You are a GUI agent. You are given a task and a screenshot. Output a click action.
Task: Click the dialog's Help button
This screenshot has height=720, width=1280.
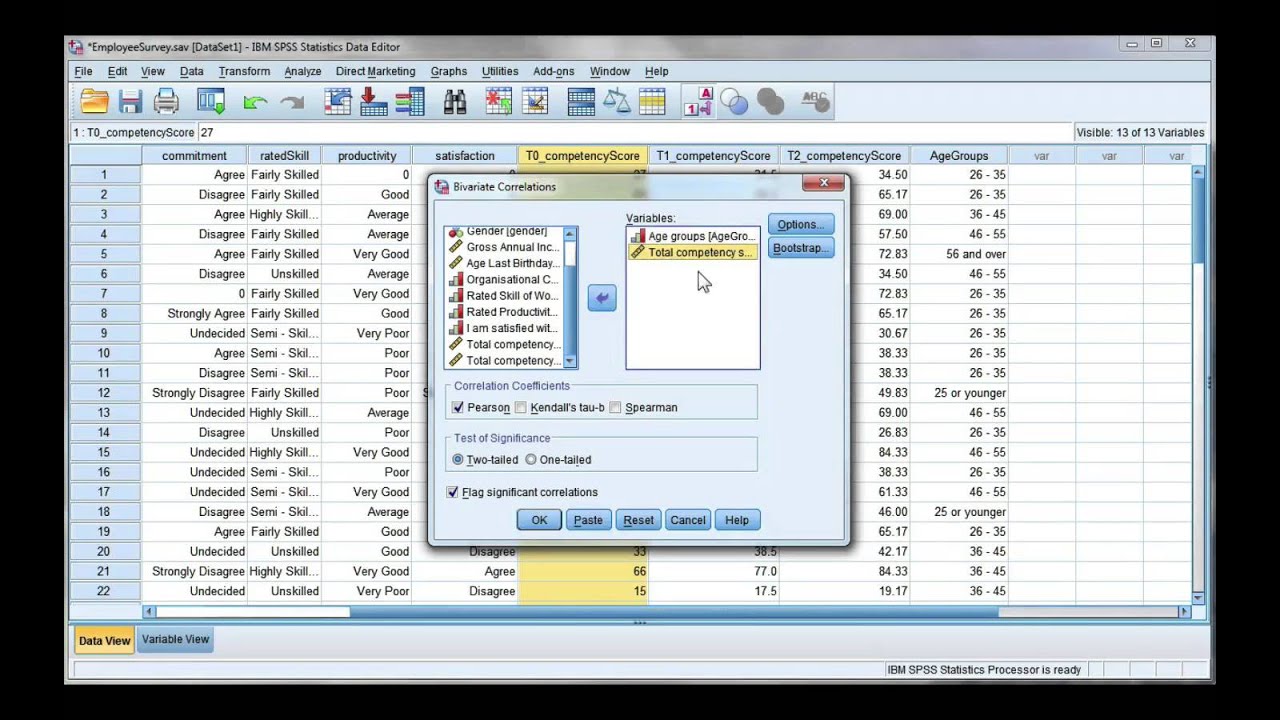[x=737, y=520]
